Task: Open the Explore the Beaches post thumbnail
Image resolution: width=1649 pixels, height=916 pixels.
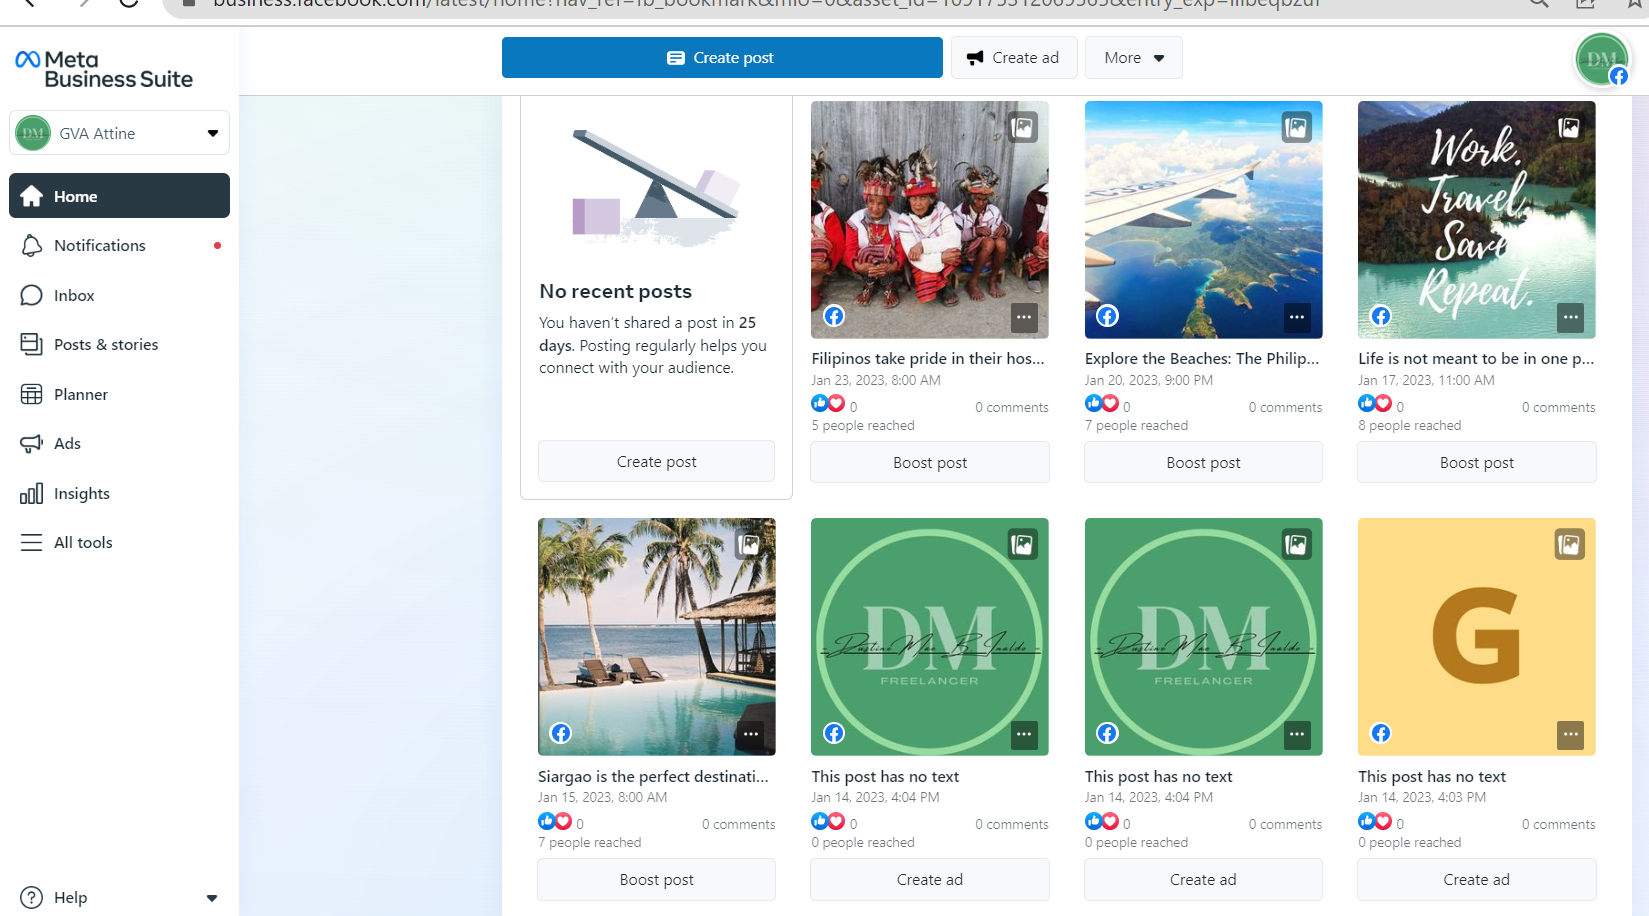Action: pos(1204,220)
